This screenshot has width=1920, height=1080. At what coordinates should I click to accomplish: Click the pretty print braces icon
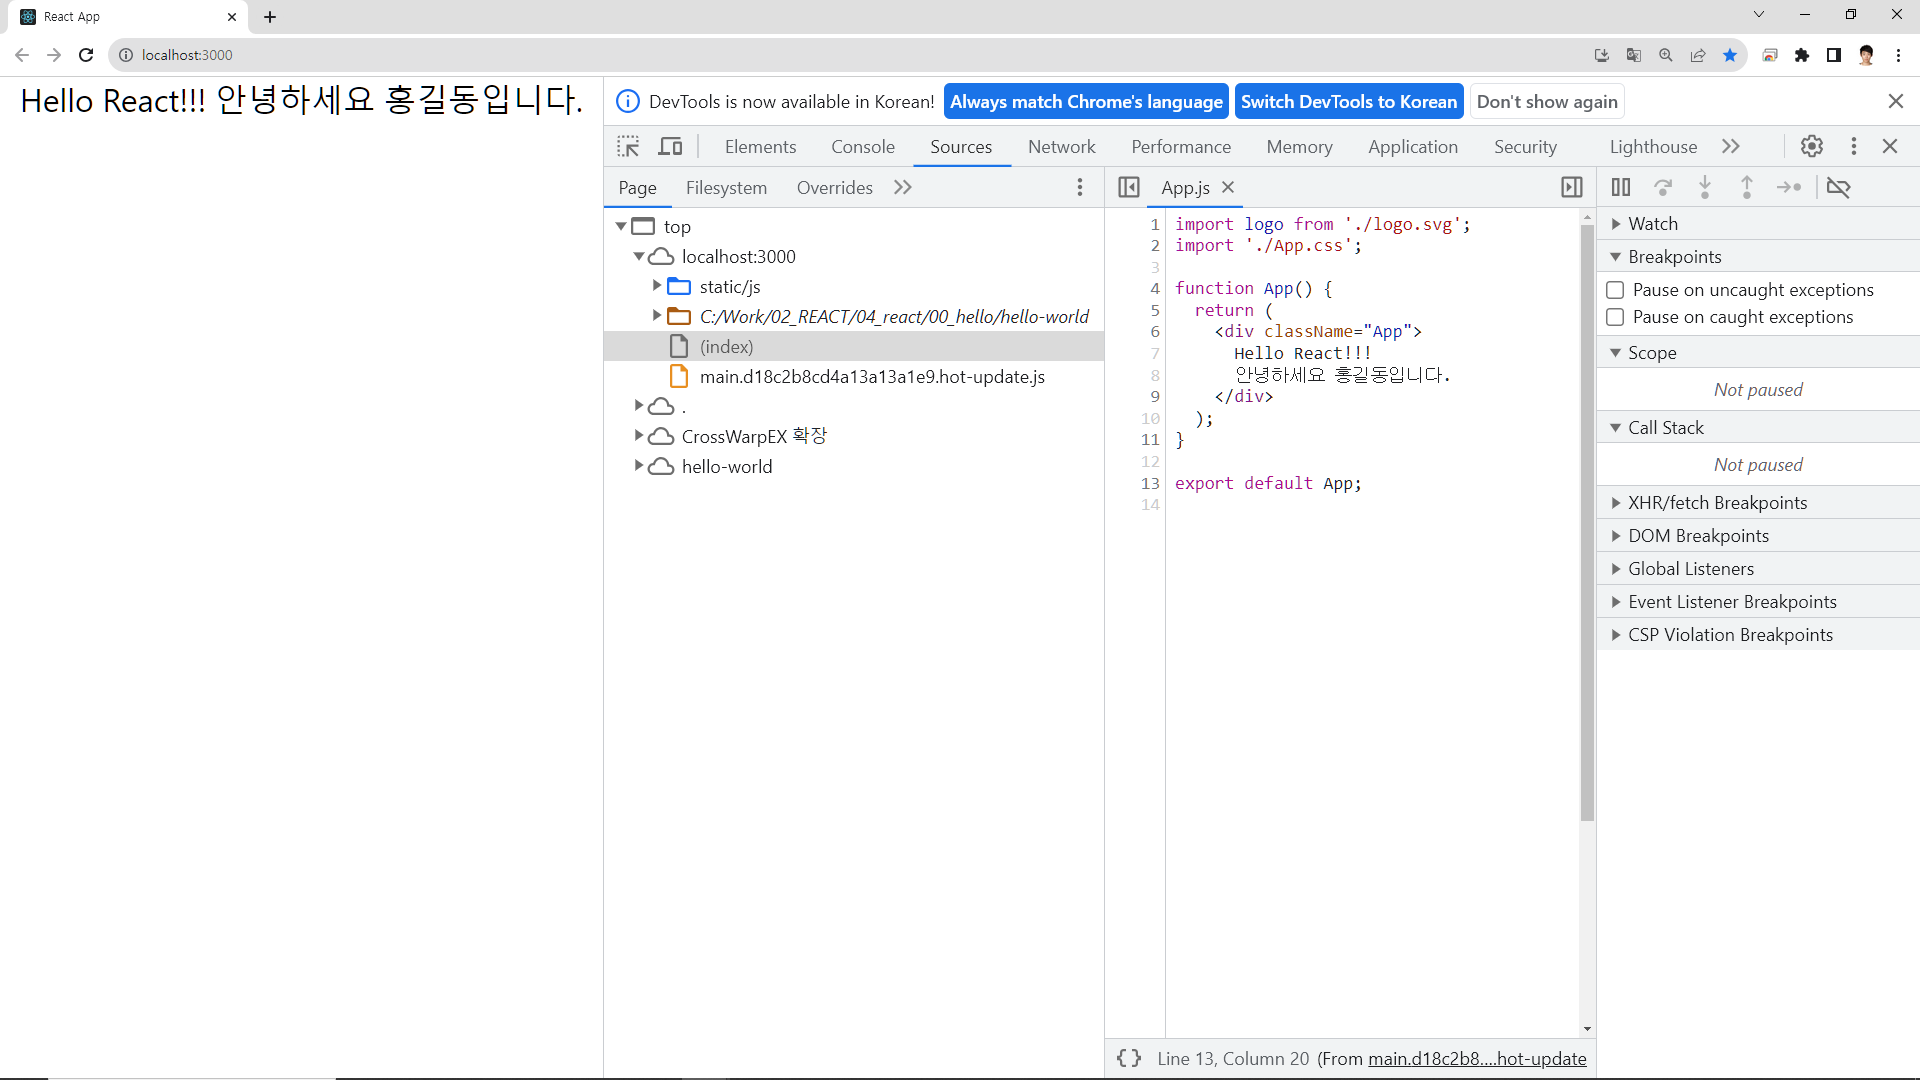[x=1129, y=1058]
